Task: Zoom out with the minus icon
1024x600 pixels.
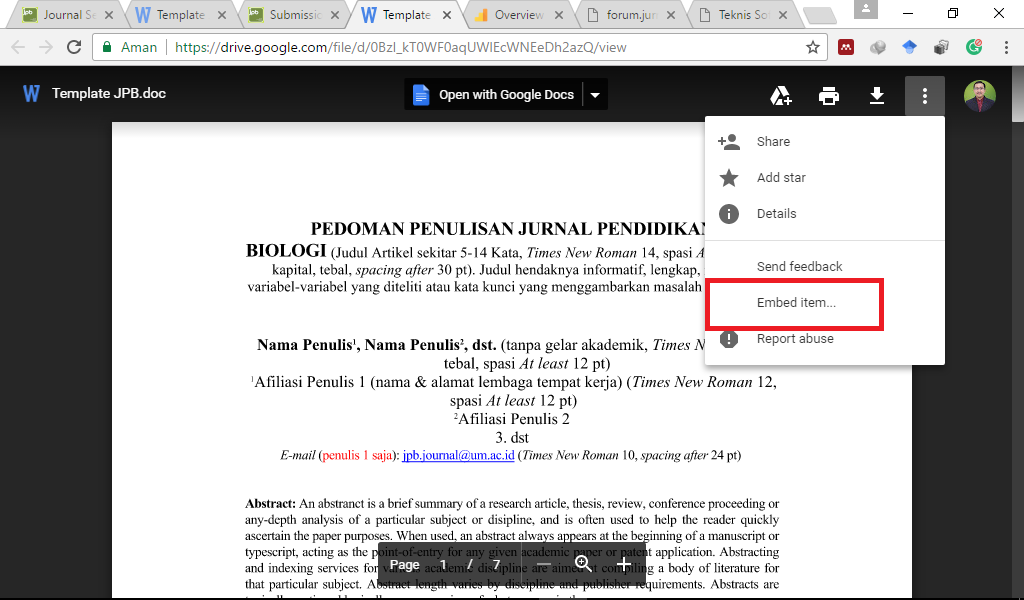Action: (x=544, y=564)
